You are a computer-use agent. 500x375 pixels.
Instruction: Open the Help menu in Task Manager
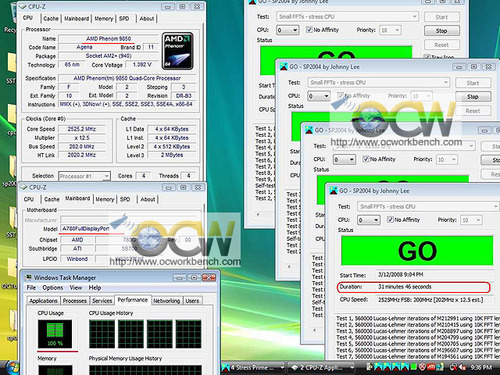tap(95, 288)
